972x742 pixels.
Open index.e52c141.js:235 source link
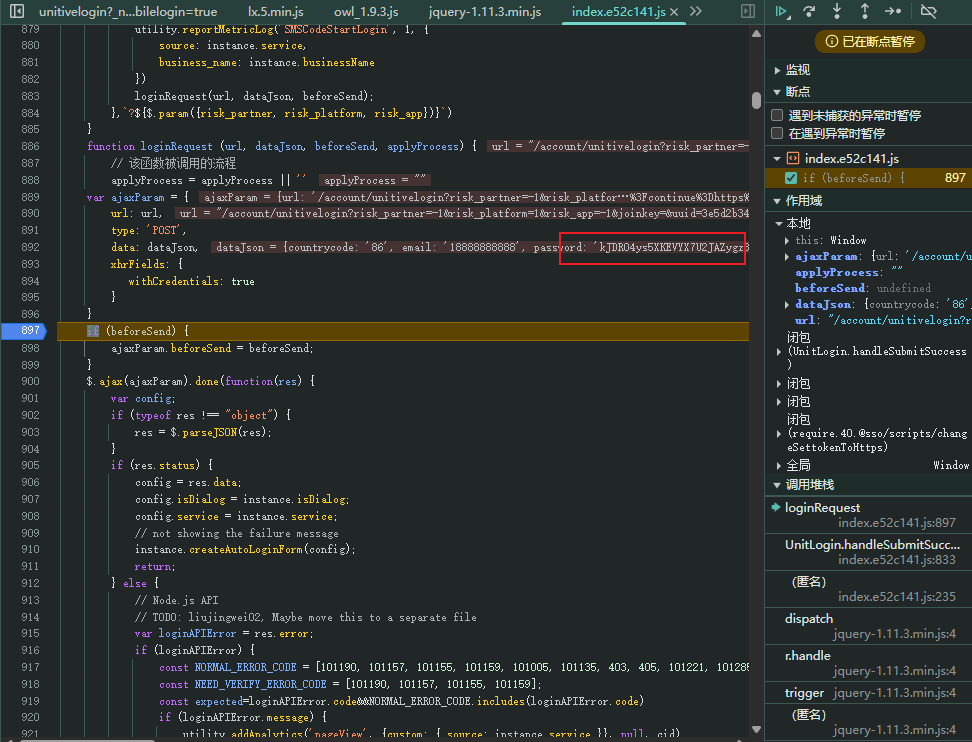tap(896, 597)
